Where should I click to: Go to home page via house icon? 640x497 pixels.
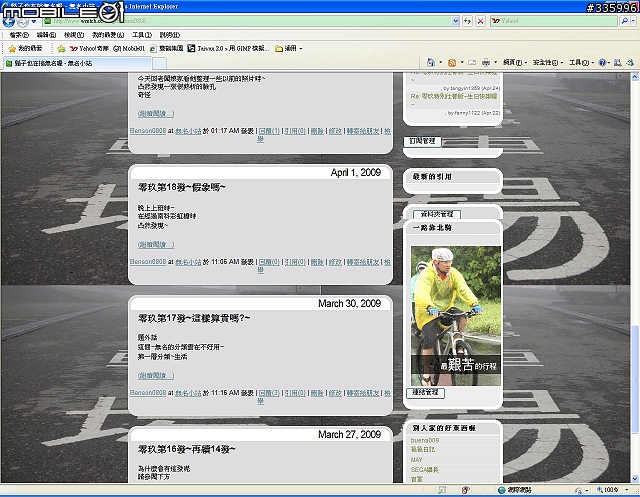tap(431, 62)
